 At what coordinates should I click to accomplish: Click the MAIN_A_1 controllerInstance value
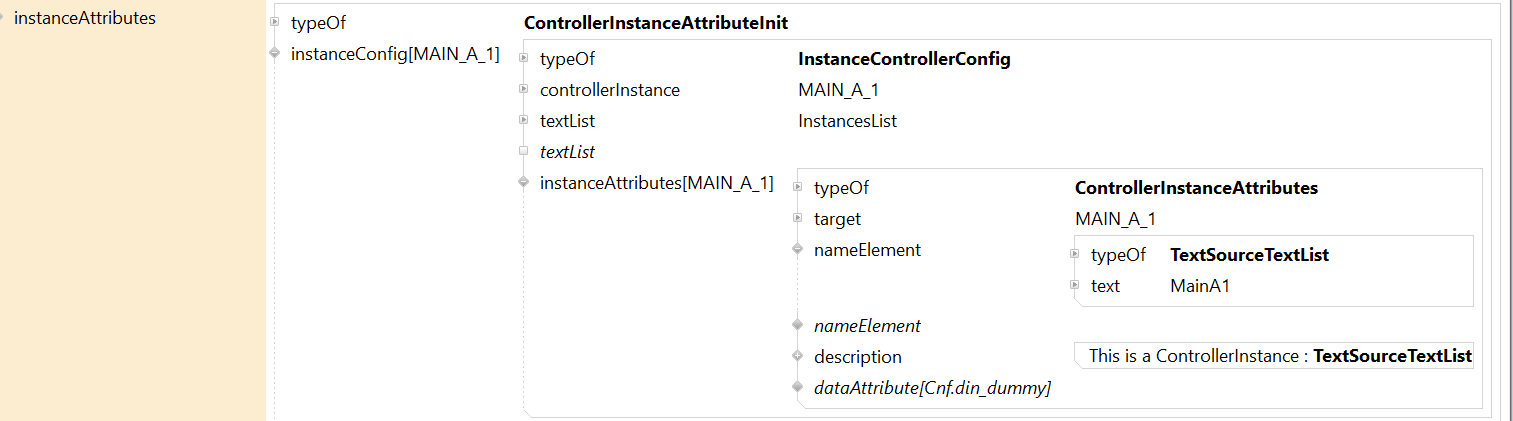pos(838,90)
